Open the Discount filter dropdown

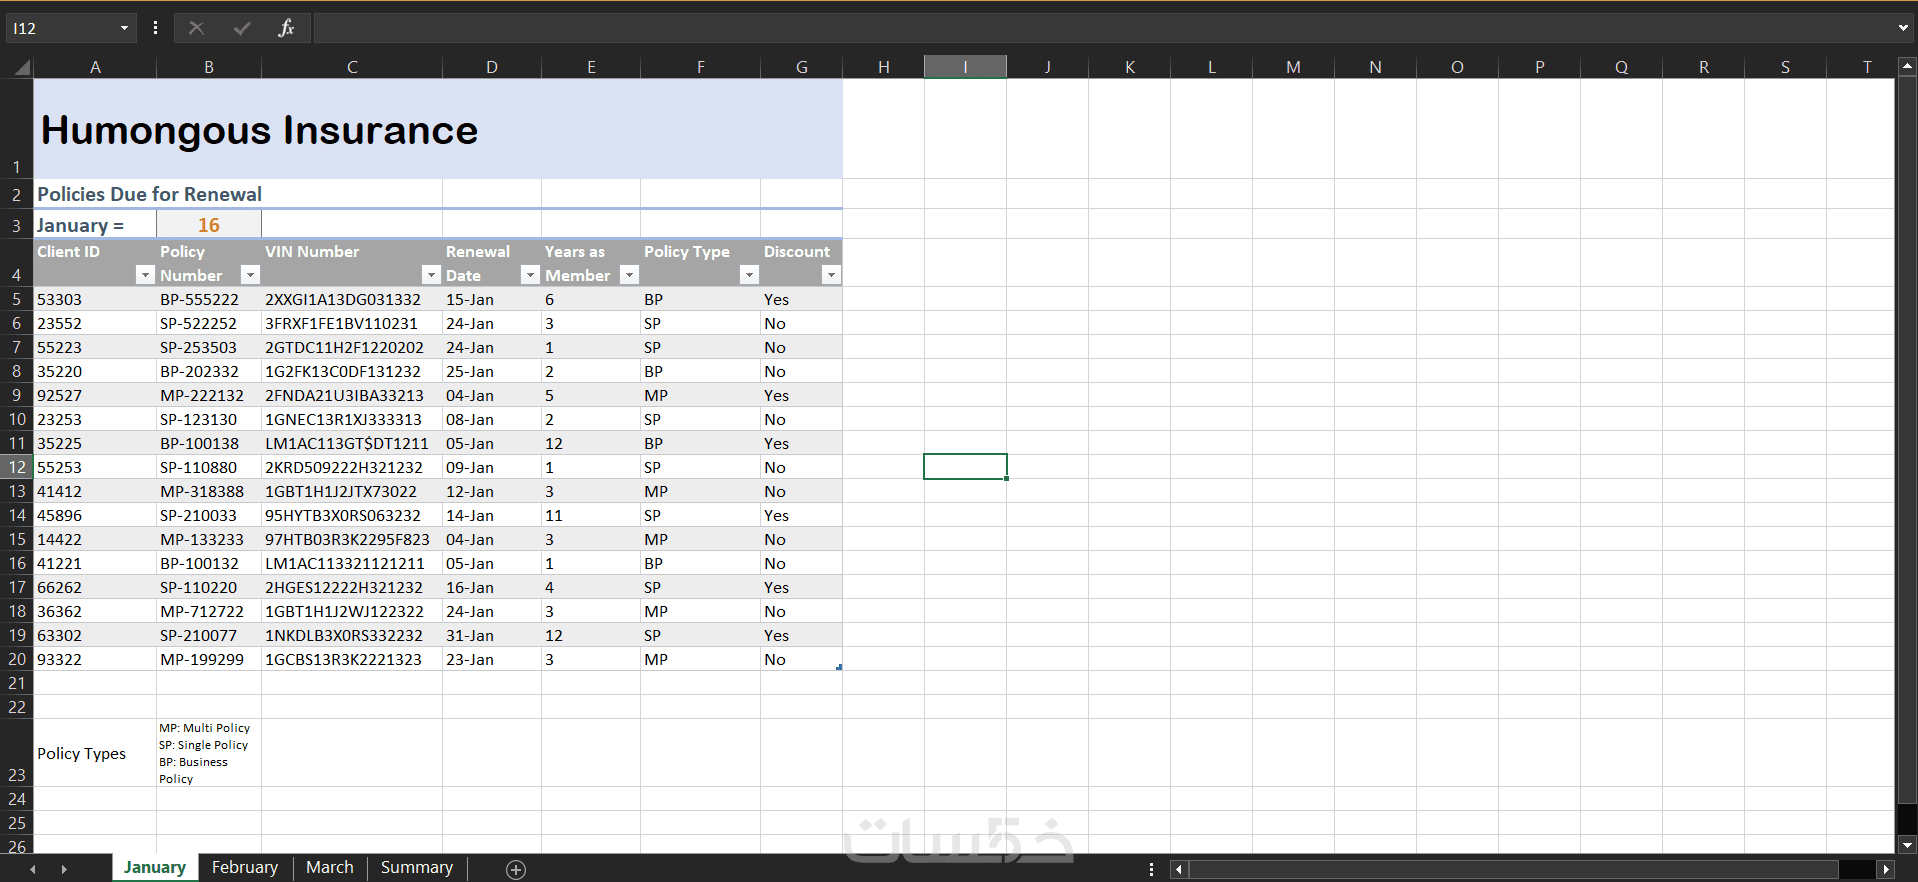point(831,275)
